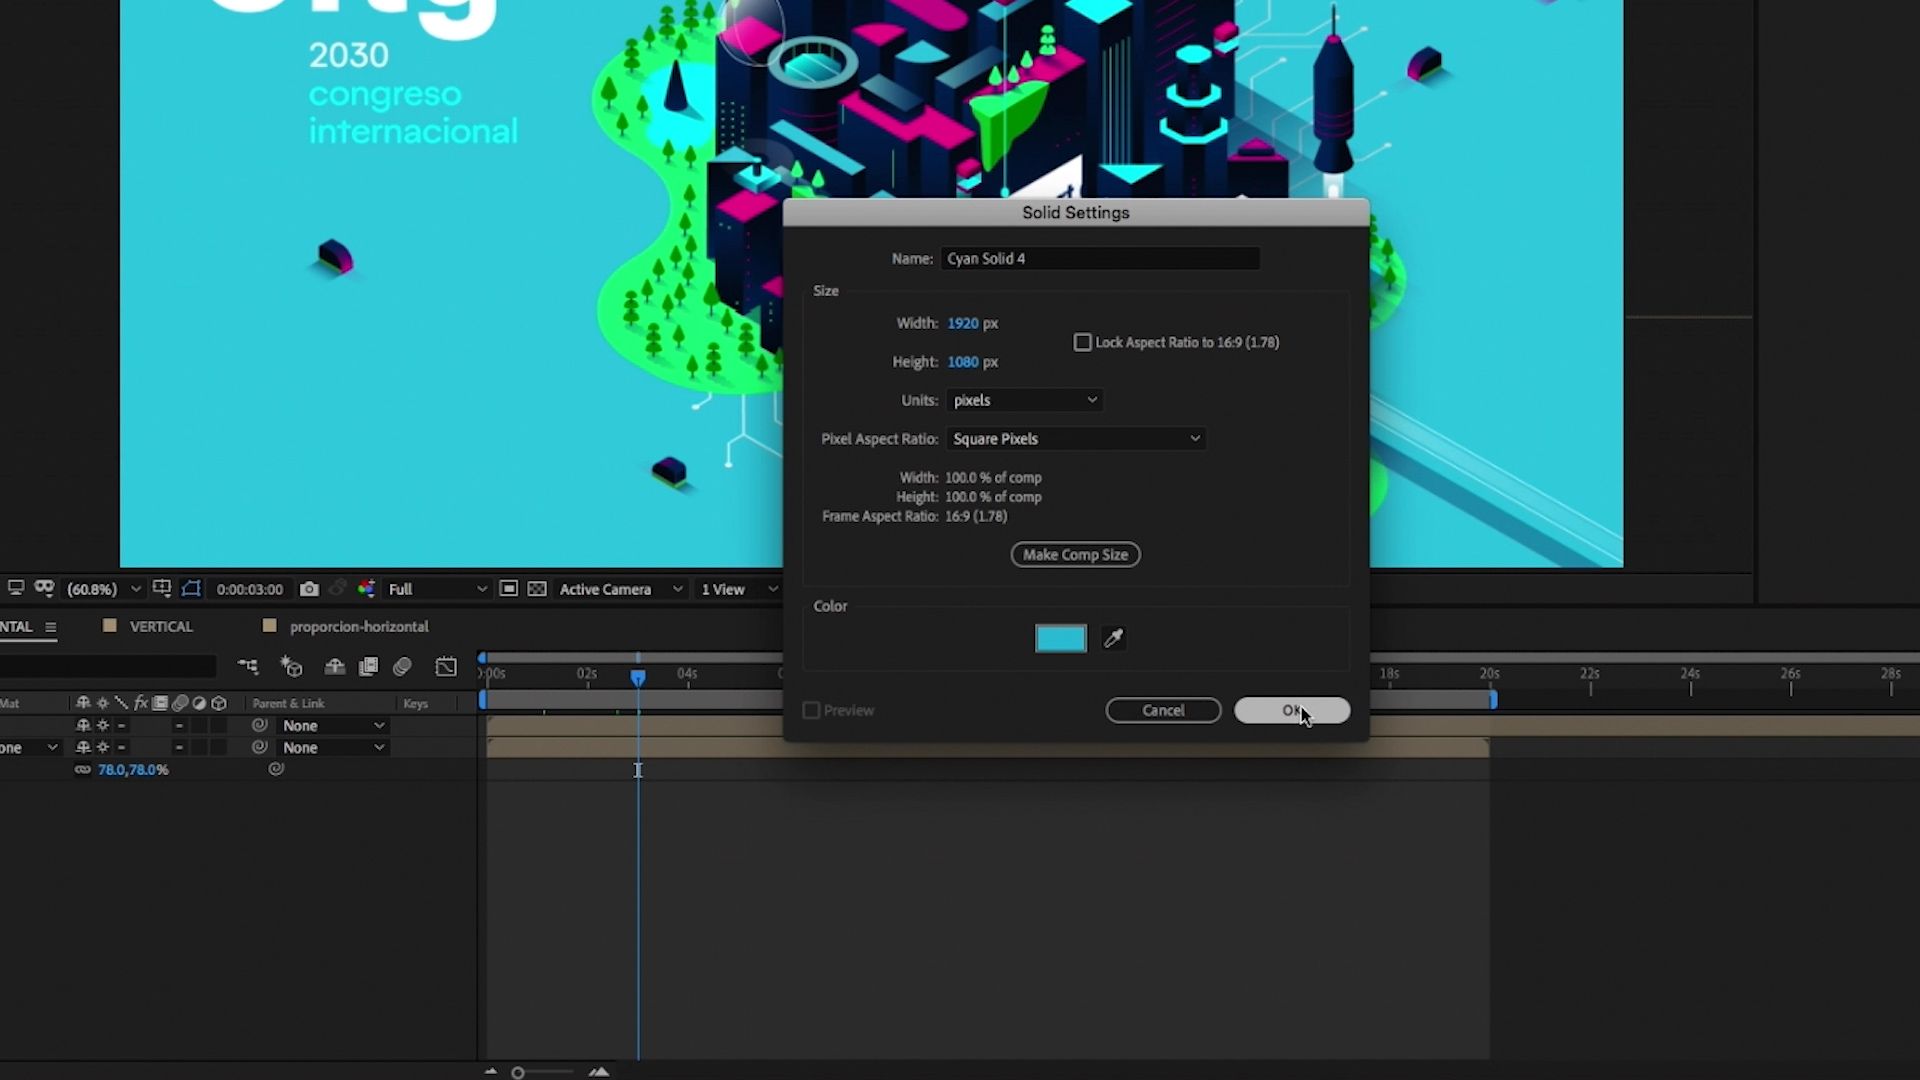Toggle shy switch on first layer row
This screenshot has width=1920, height=1080.
pos(83,725)
